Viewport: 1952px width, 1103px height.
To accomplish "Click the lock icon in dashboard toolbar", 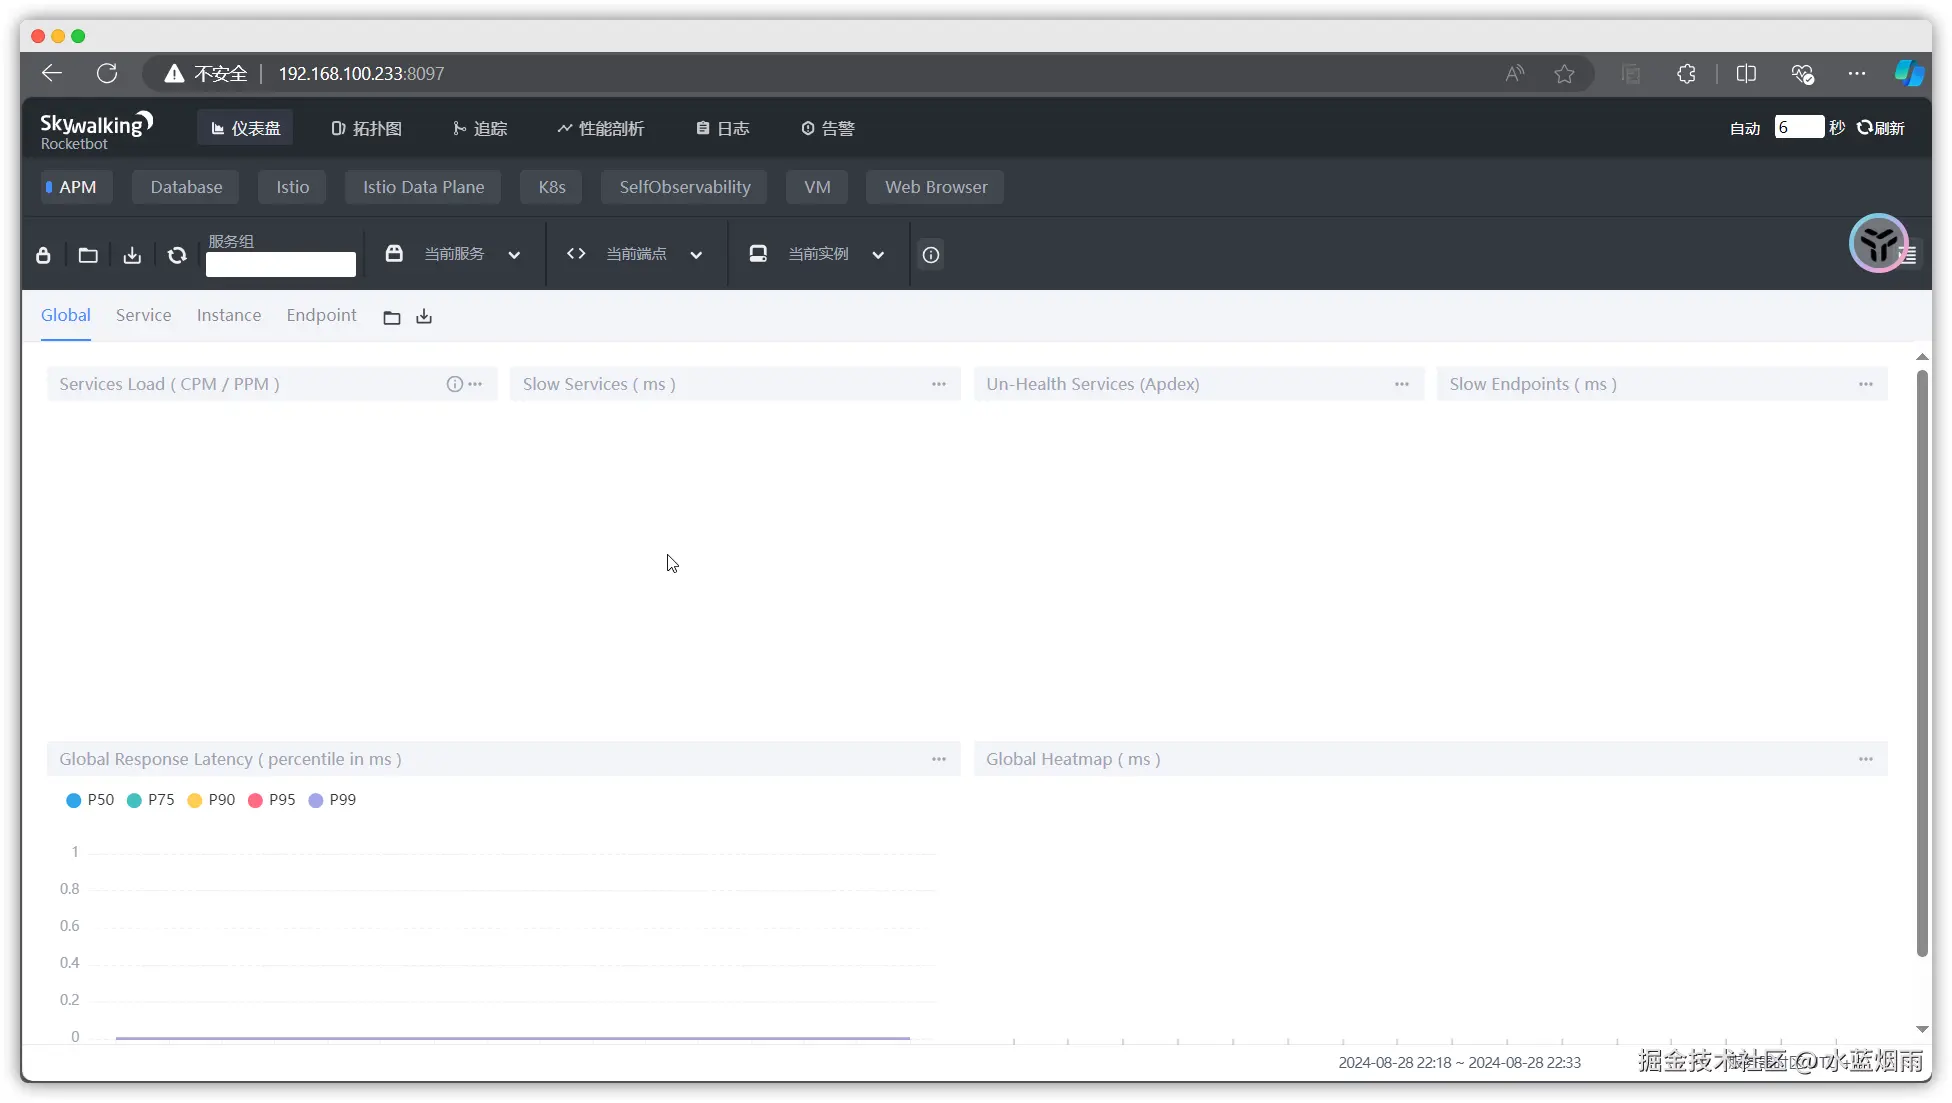I will click(x=43, y=255).
